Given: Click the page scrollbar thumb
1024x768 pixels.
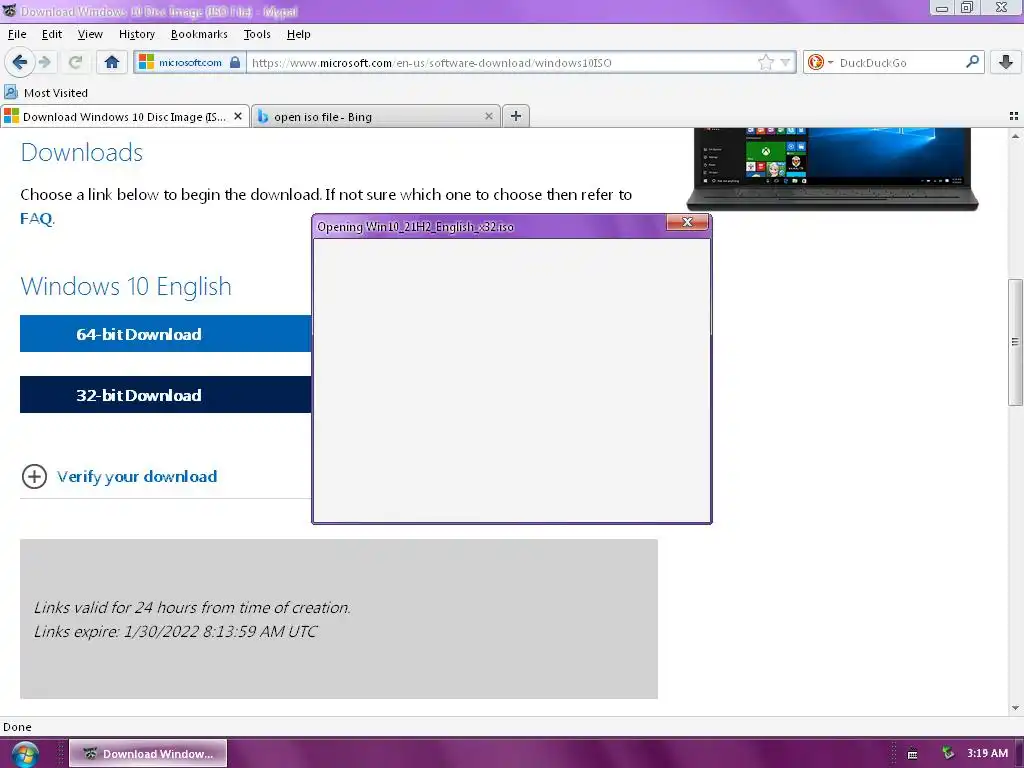Looking at the screenshot, I should (x=1014, y=342).
